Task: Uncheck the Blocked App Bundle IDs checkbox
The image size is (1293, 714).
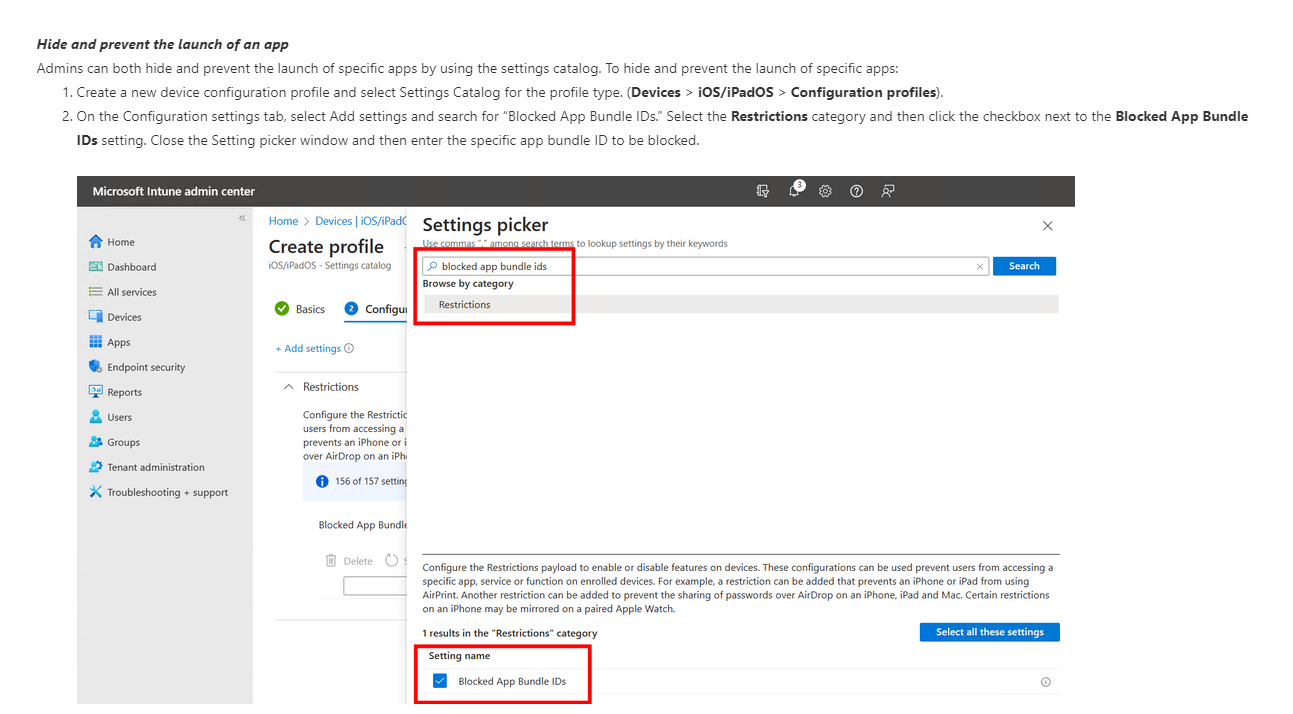Action: [440, 681]
